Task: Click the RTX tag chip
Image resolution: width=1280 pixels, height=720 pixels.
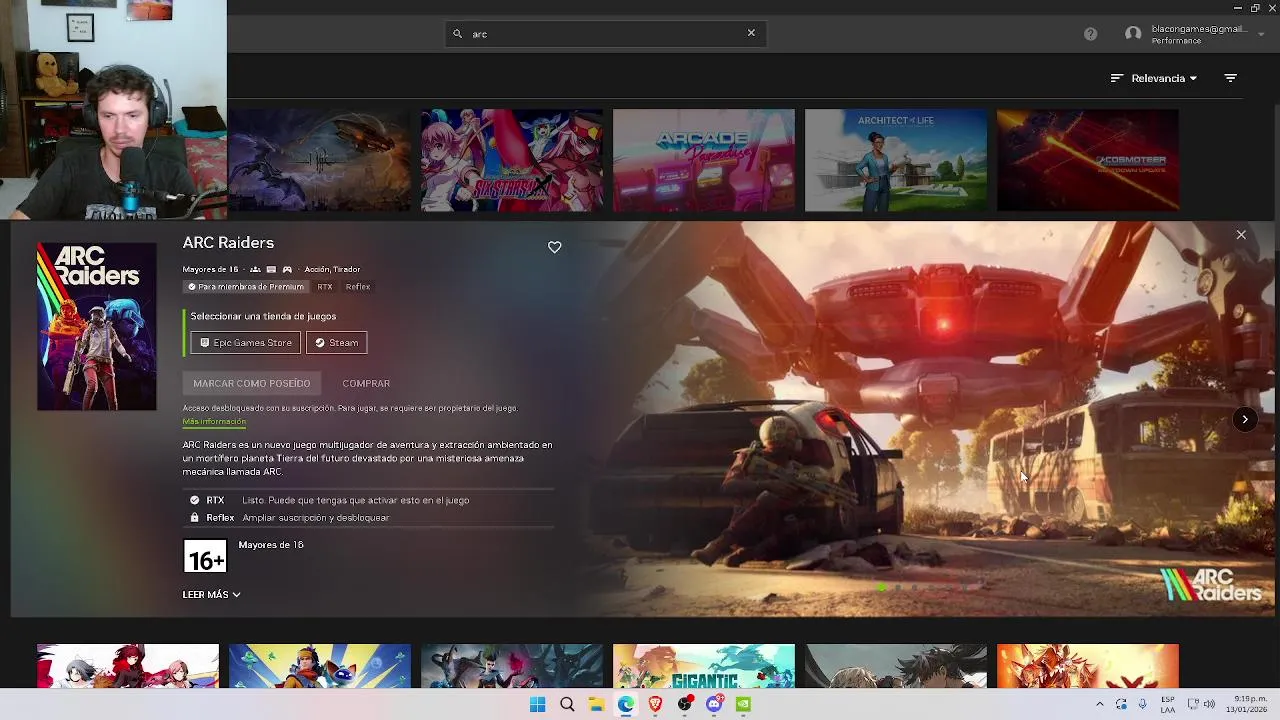Action: coord(325,287)
